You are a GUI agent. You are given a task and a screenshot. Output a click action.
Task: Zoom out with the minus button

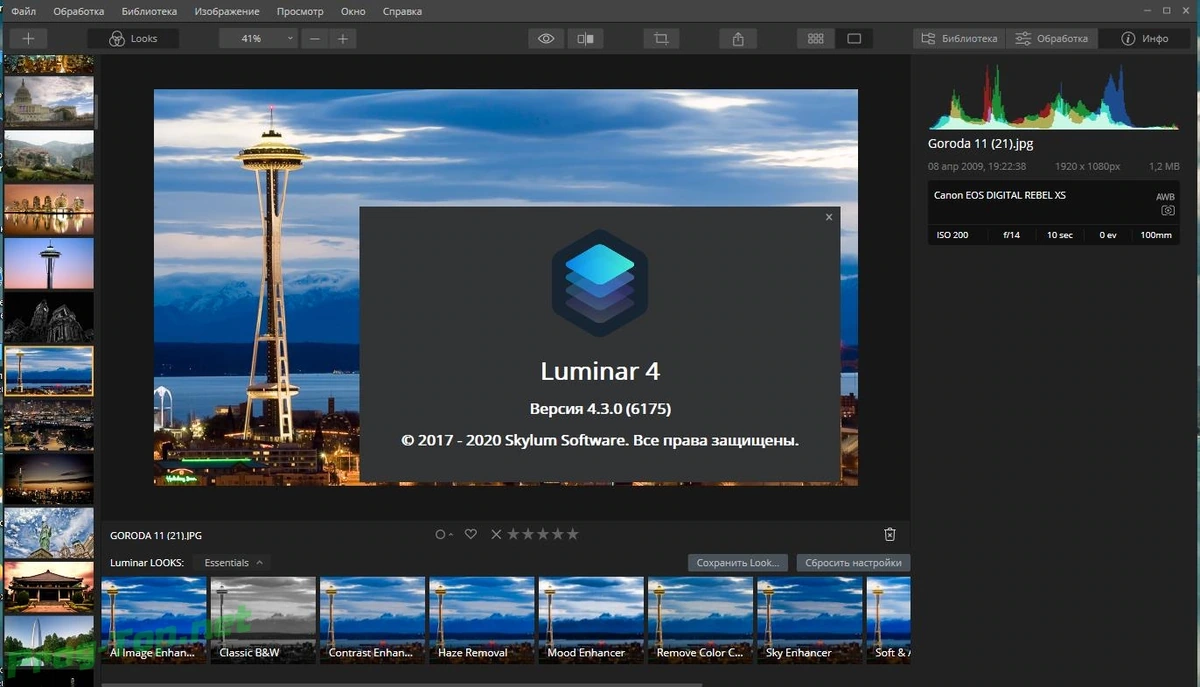[x=315, y=38]
